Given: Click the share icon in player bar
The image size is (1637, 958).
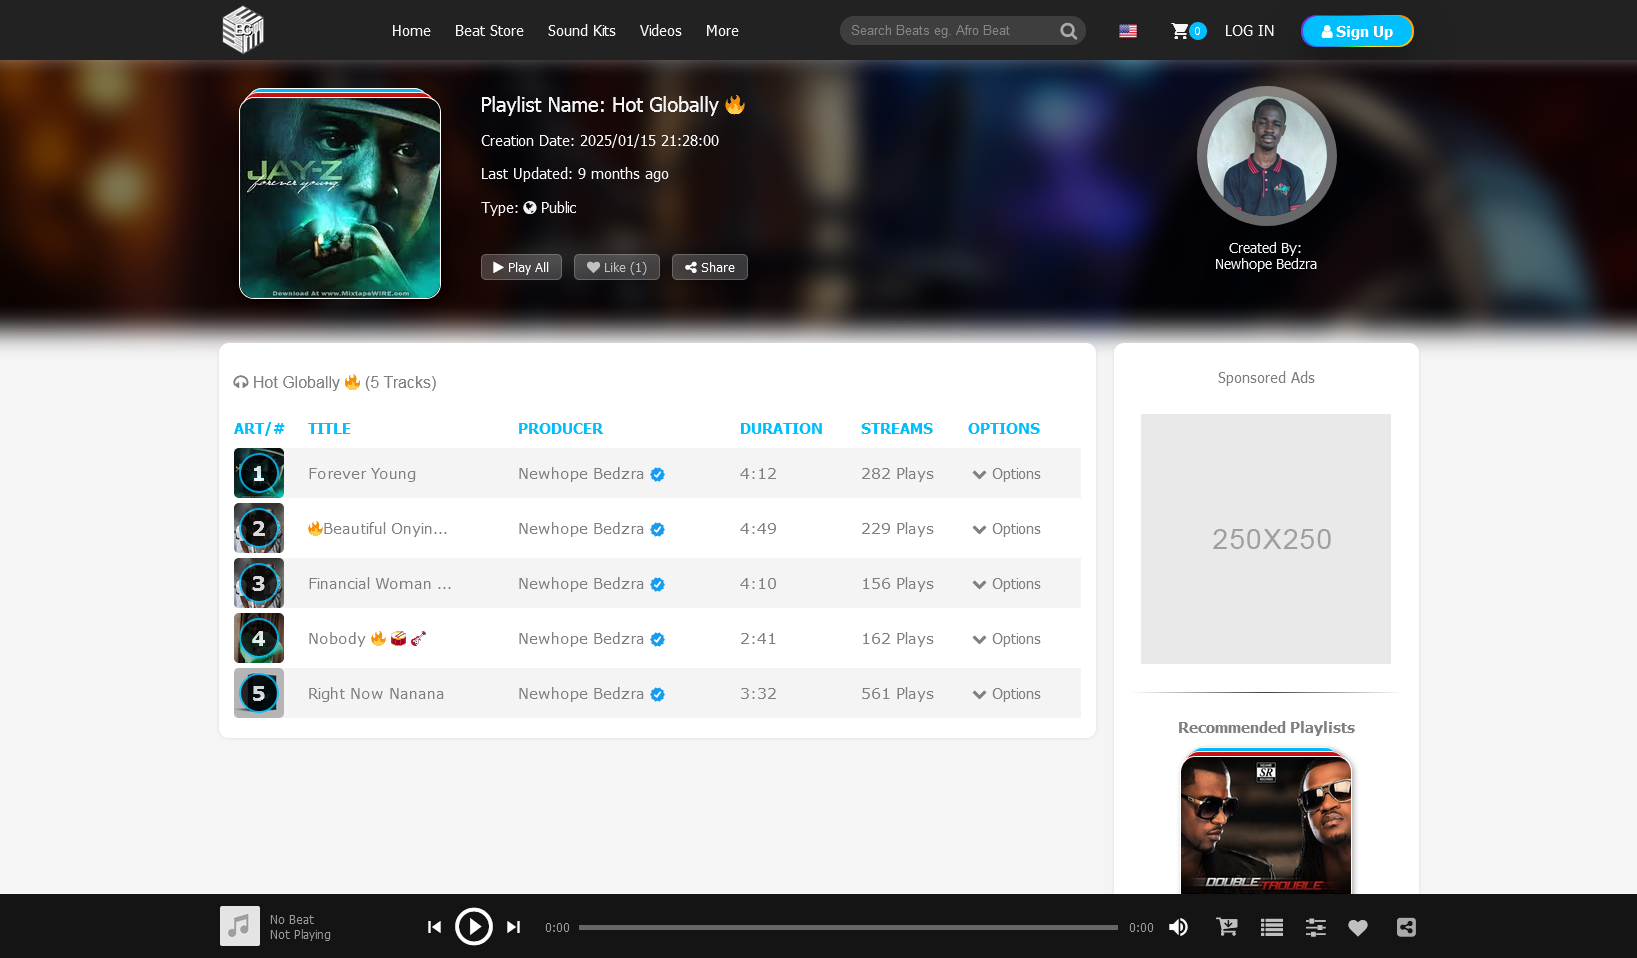Looking at the screenshot, I should point(1405,927).
